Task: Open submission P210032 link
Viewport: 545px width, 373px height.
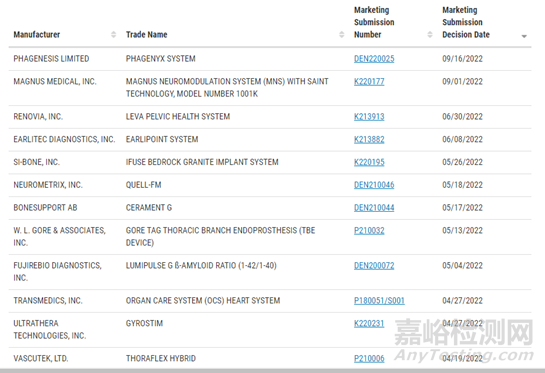Action: click(369, 230)
